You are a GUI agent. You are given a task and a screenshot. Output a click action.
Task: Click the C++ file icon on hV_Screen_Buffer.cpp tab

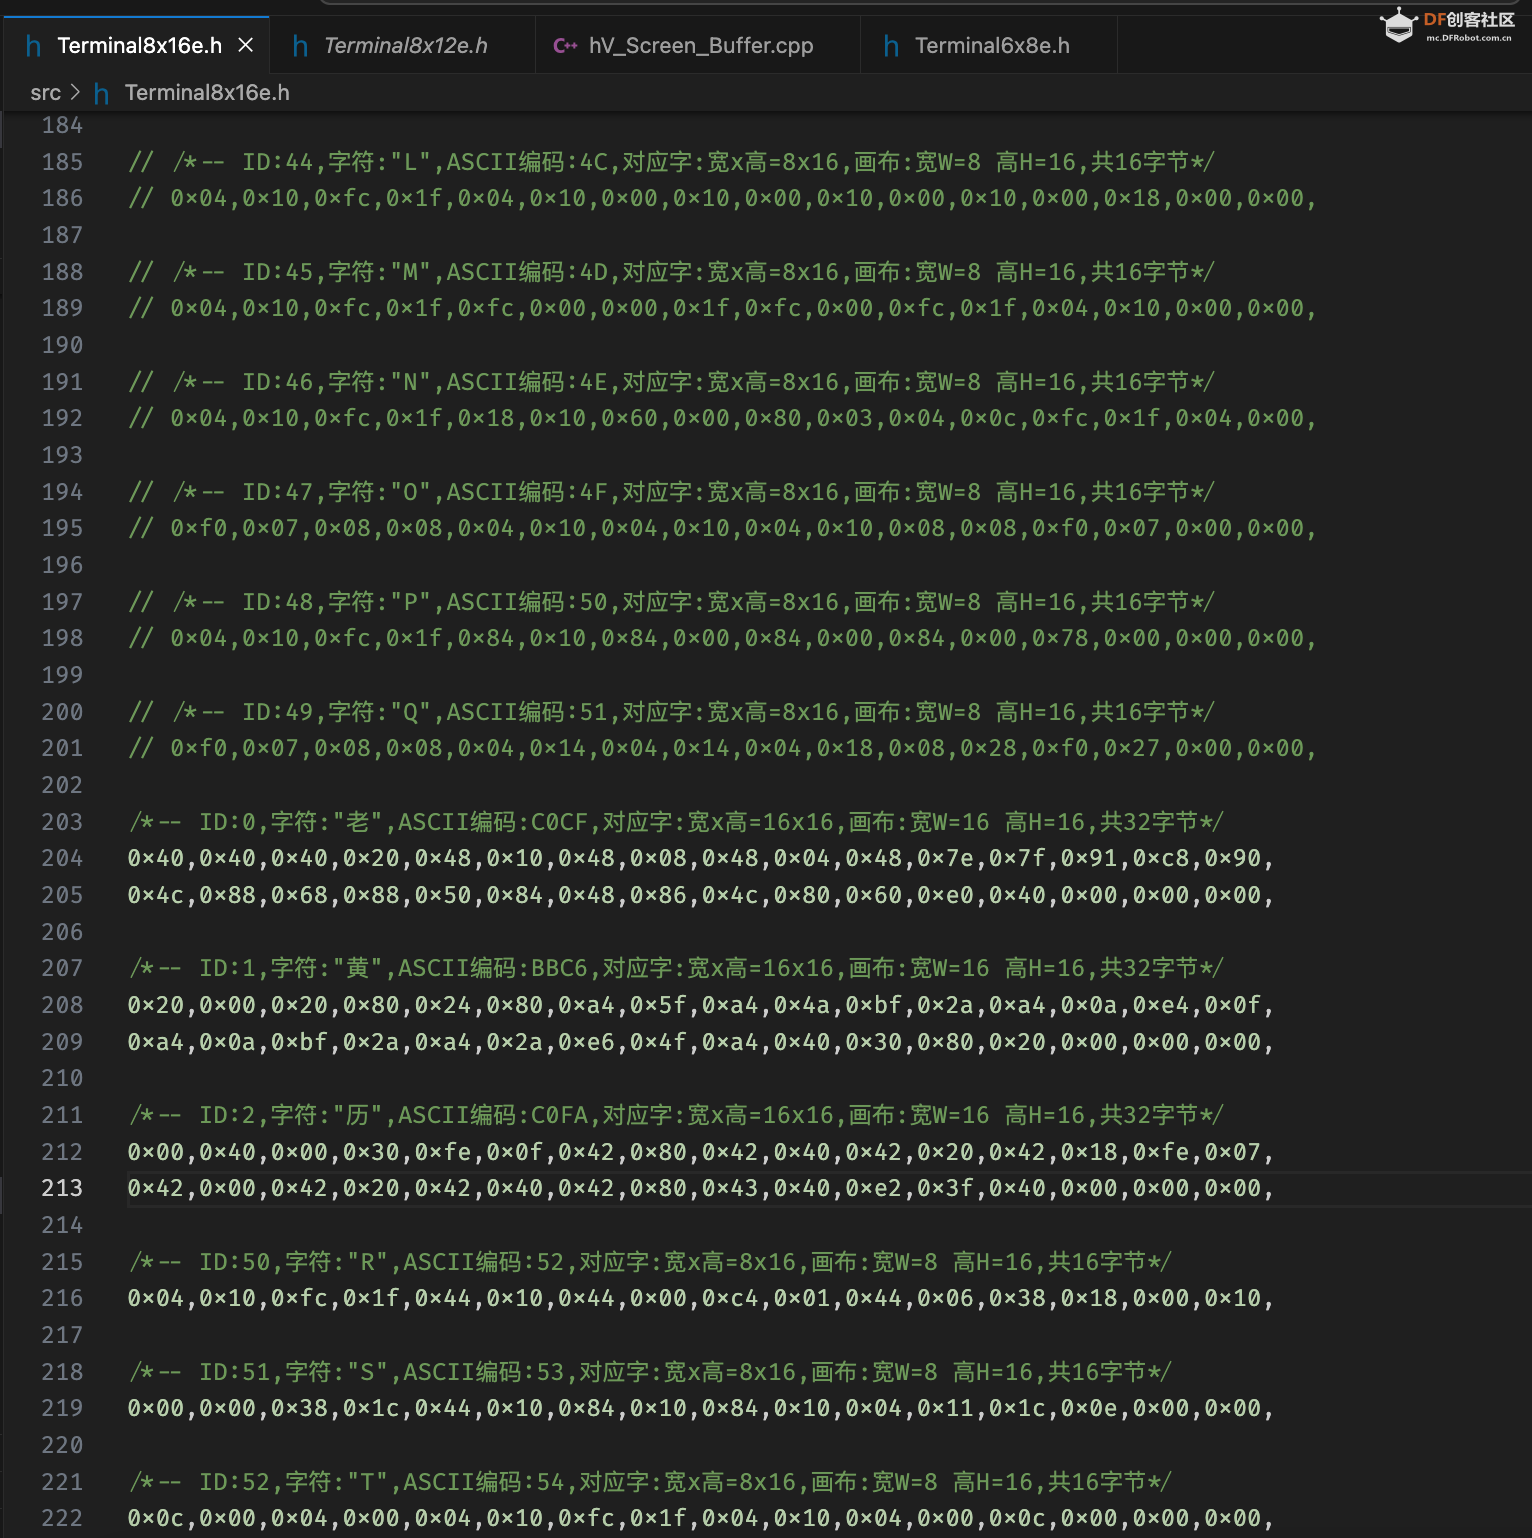pos(565,45)
